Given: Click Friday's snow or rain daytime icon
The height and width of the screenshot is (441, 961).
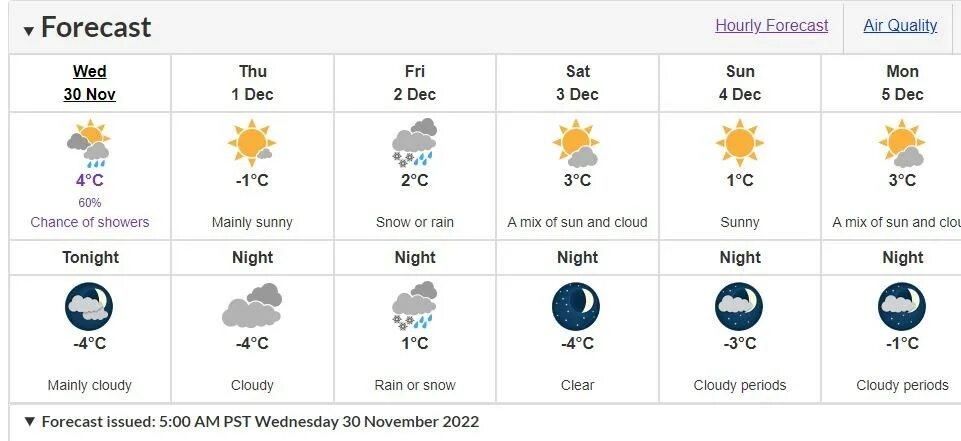Looking at the screenshot, I should (414, 143).
